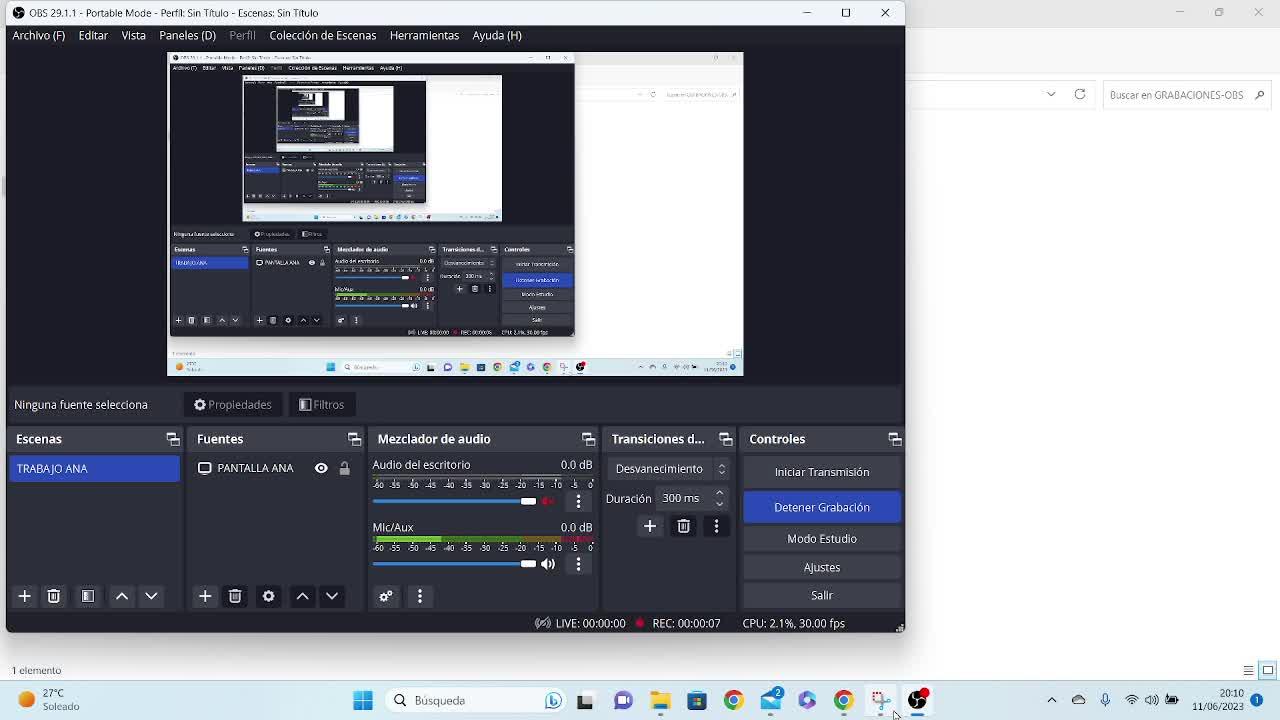The image size is (1280, 720).
Task: Open scene filters icon in Escenas toolbar
Action: tap(88, 596)
